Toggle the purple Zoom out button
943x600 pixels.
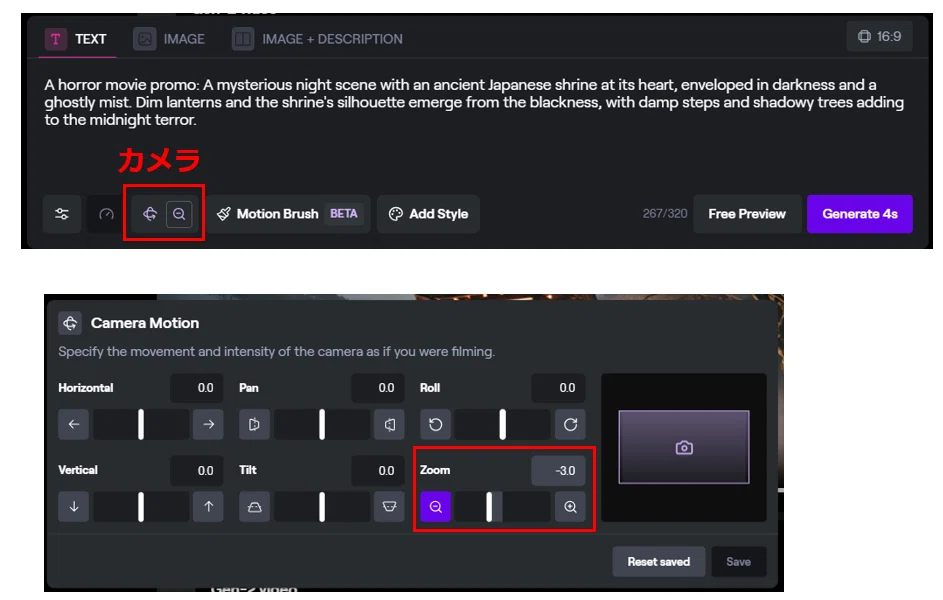tap(435, 507)
